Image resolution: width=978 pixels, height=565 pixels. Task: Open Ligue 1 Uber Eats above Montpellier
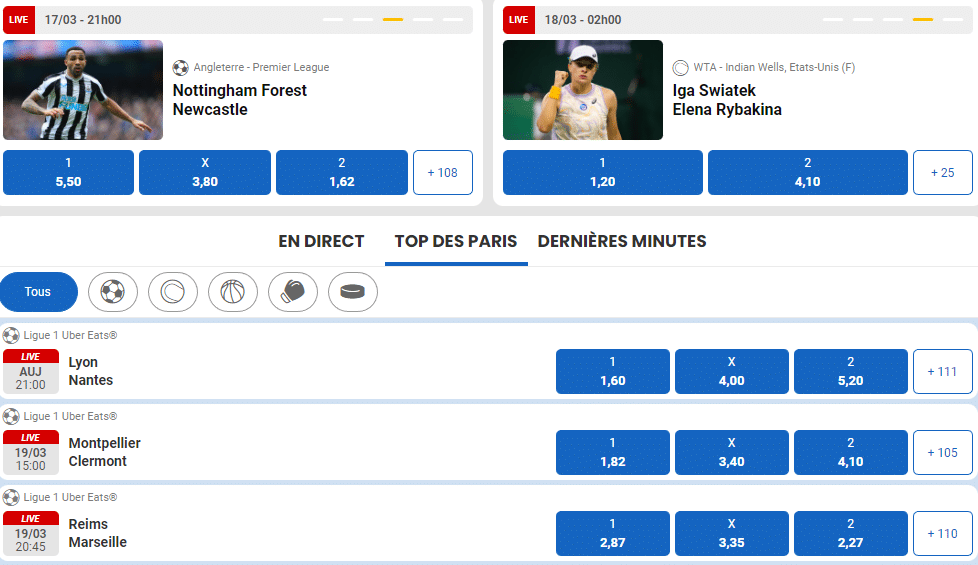(70, 417)
